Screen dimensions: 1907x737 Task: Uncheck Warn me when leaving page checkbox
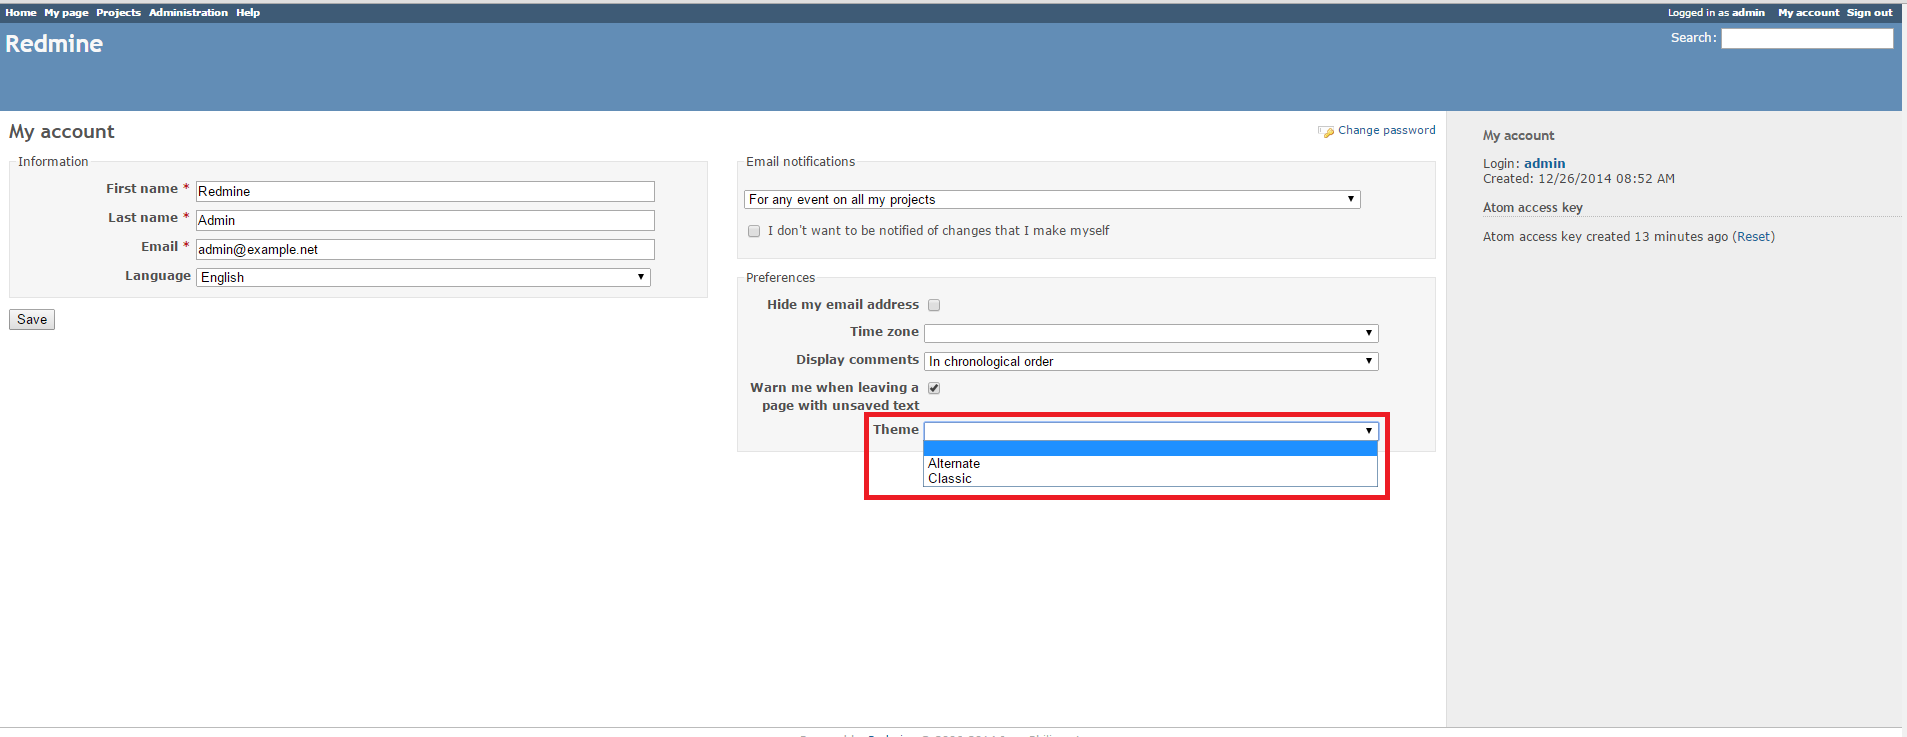point(934,388)
